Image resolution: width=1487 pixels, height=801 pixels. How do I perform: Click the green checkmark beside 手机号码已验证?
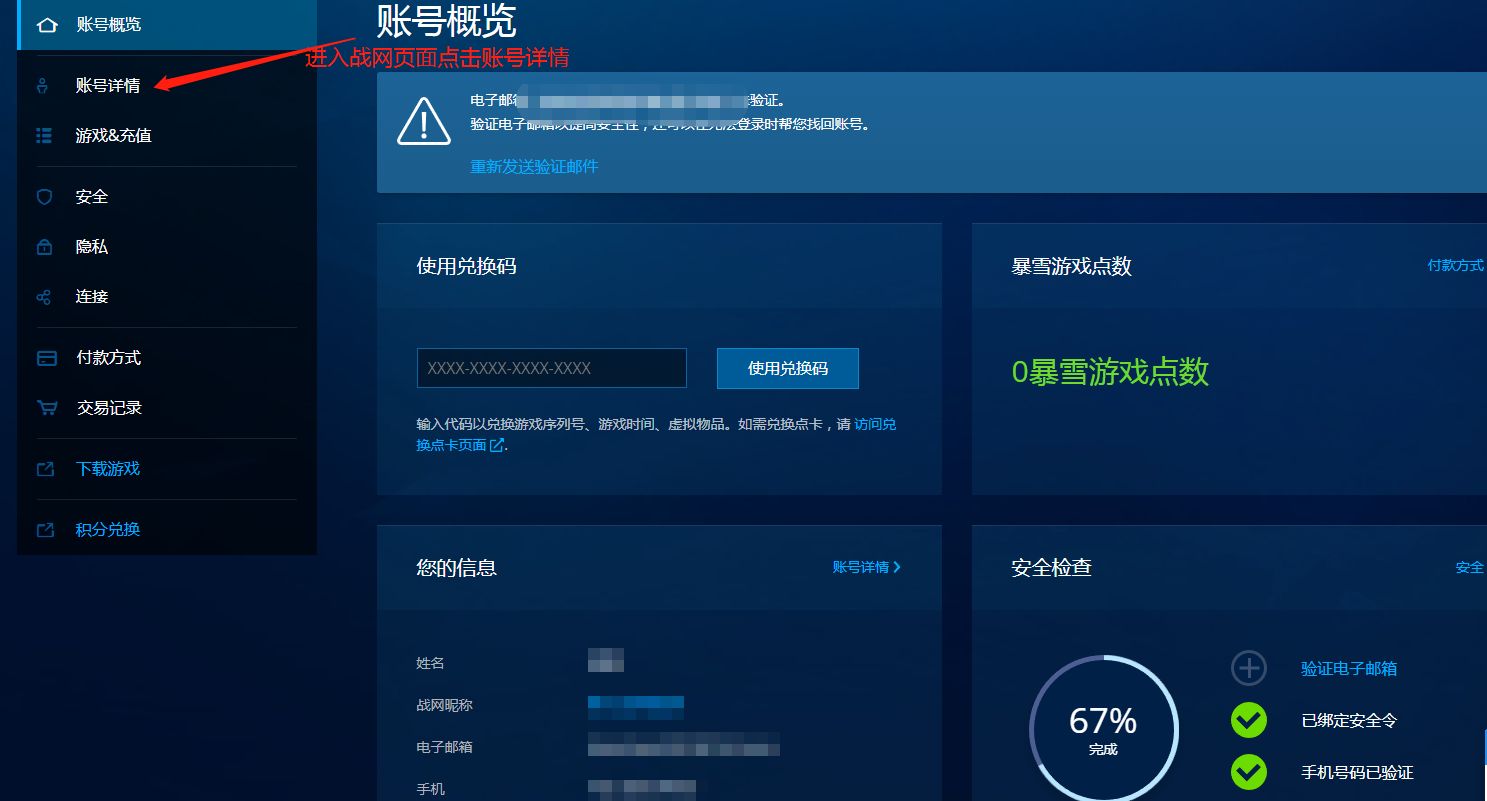pos(1249,772)
